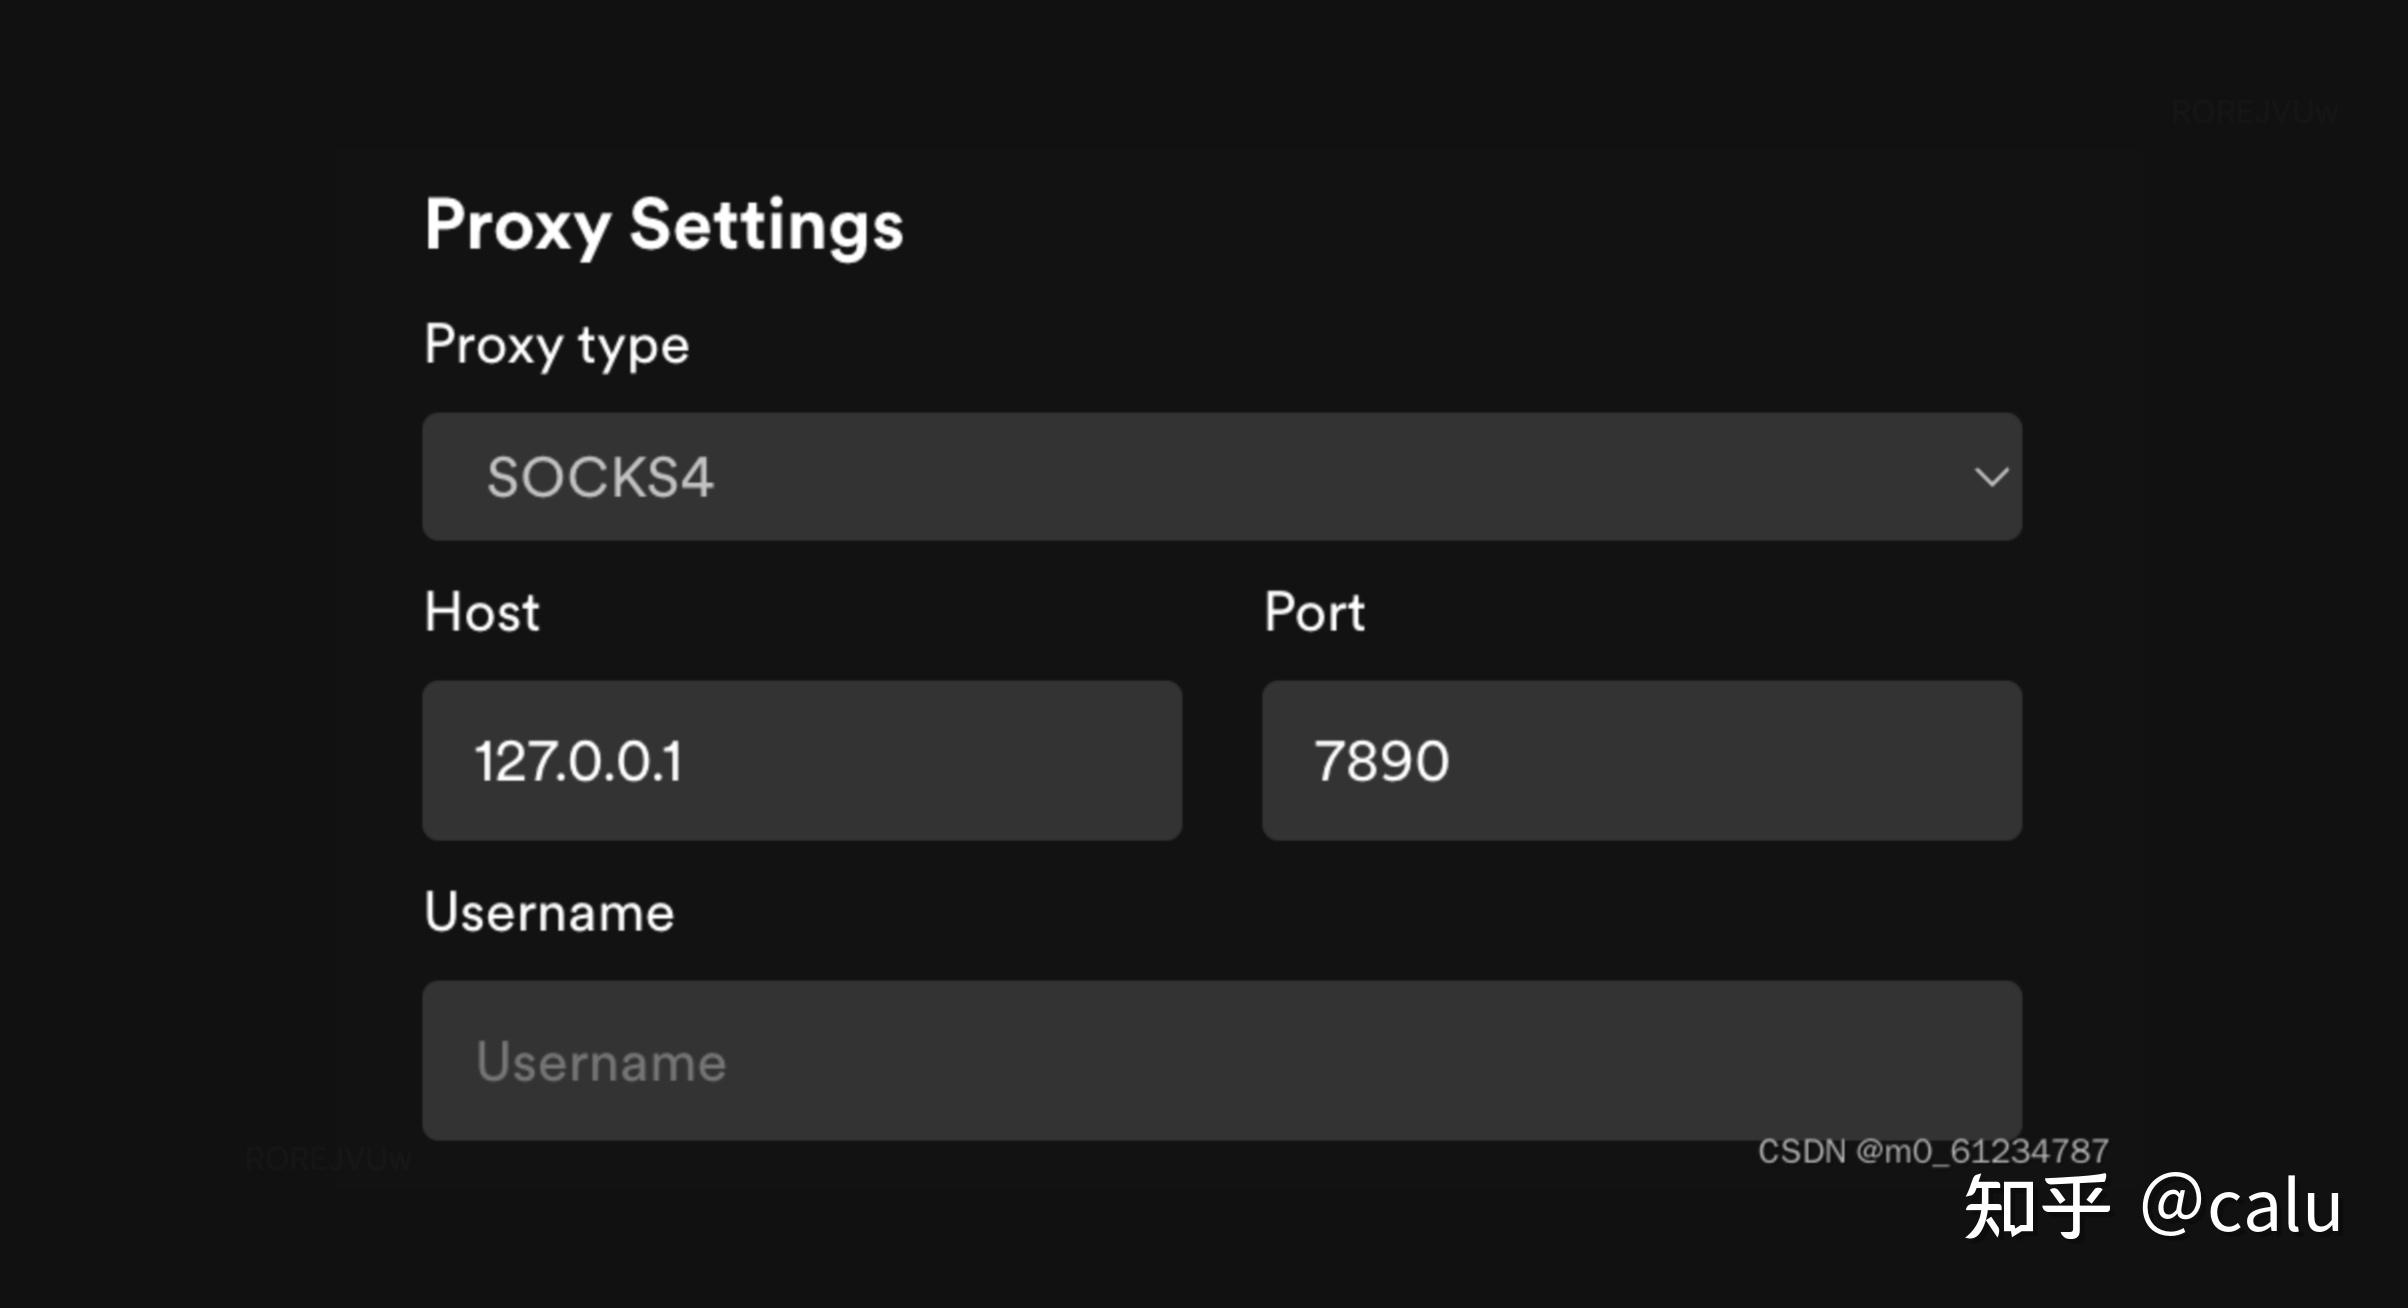Screen dimensions: 2408x1308
Task: Click the Host field label
Action: tap(482, 612)
